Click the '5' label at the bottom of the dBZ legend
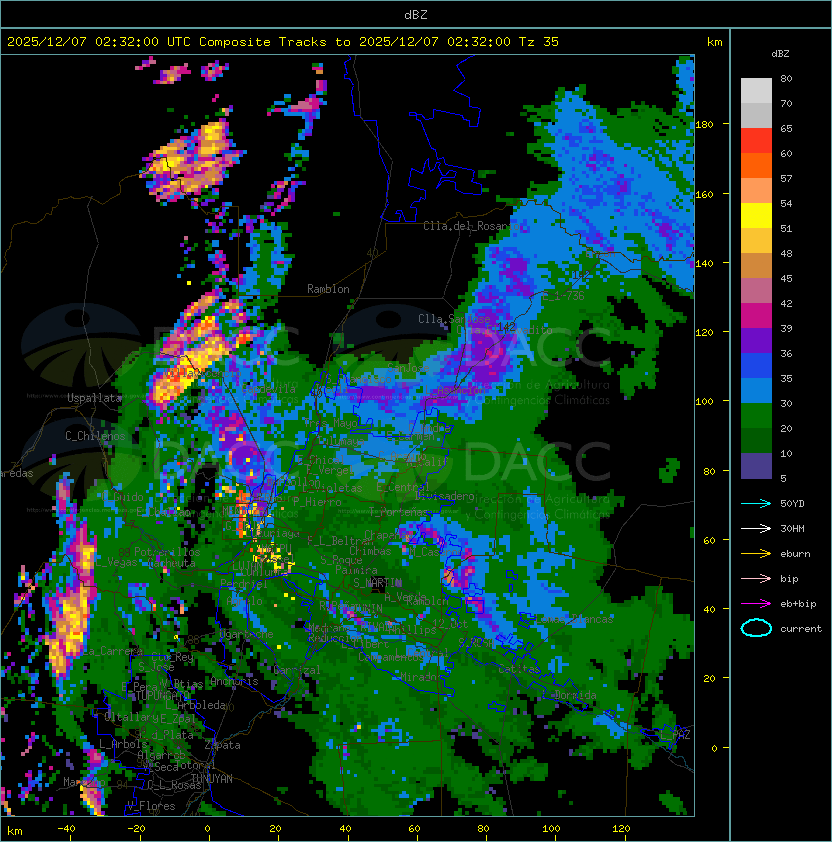Image resolution: width=832 pixels, height=842 pixels. click(783, 478)
